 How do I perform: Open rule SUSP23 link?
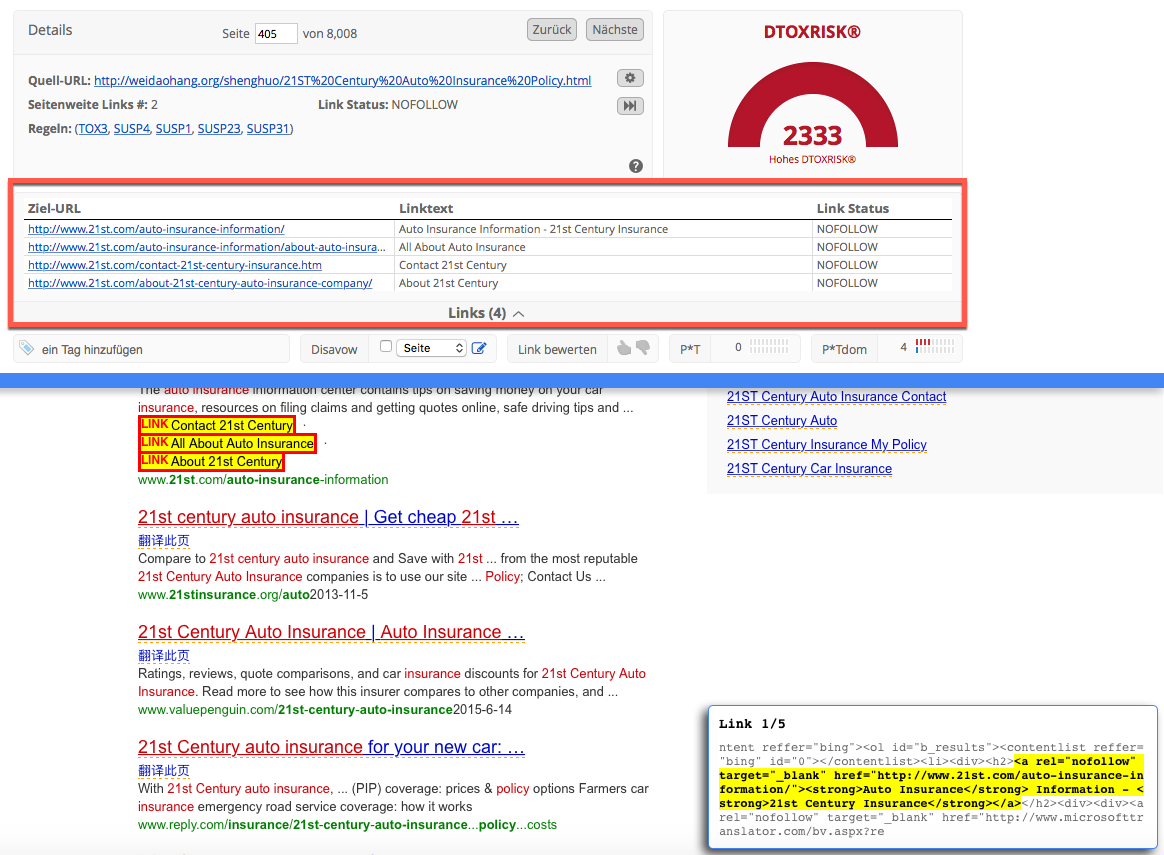[219, 128]
